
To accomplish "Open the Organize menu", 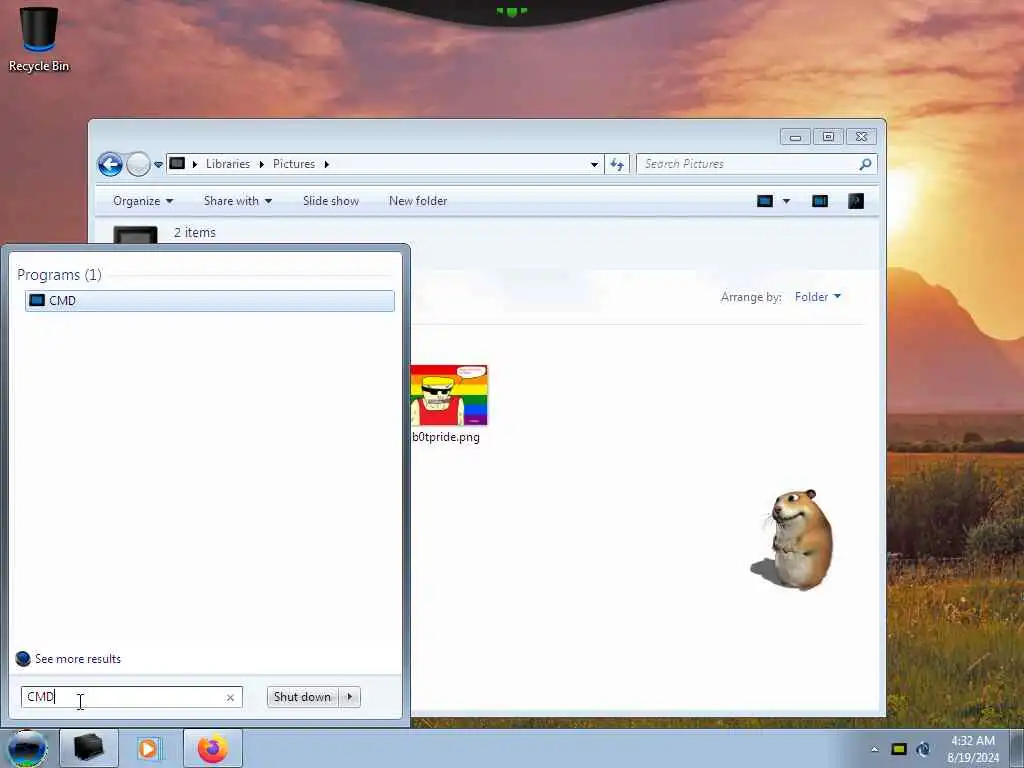I will point(143,200).
